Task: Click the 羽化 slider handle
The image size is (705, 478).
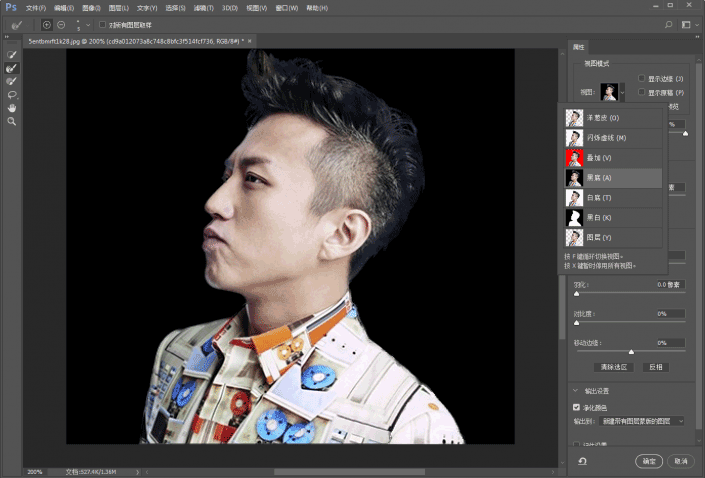Action: pyautogui.click(x=576, y=294)
